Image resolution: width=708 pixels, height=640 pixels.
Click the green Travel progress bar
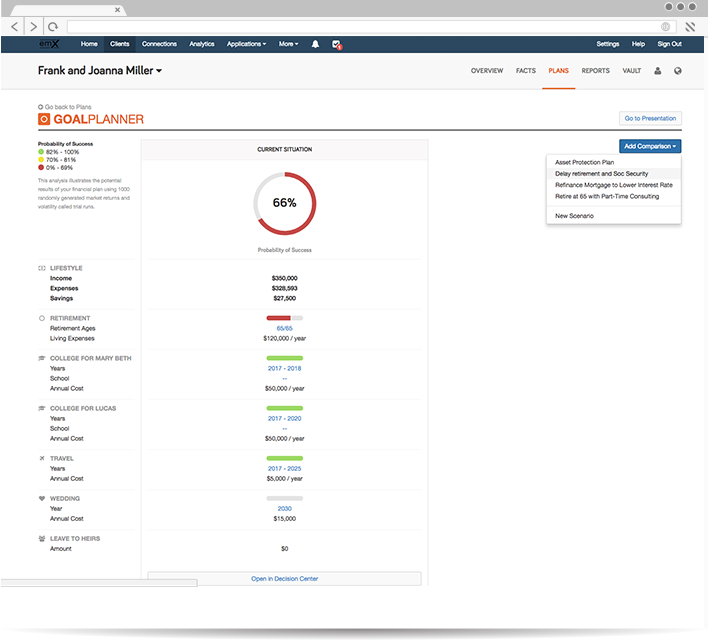coord(284,458)
